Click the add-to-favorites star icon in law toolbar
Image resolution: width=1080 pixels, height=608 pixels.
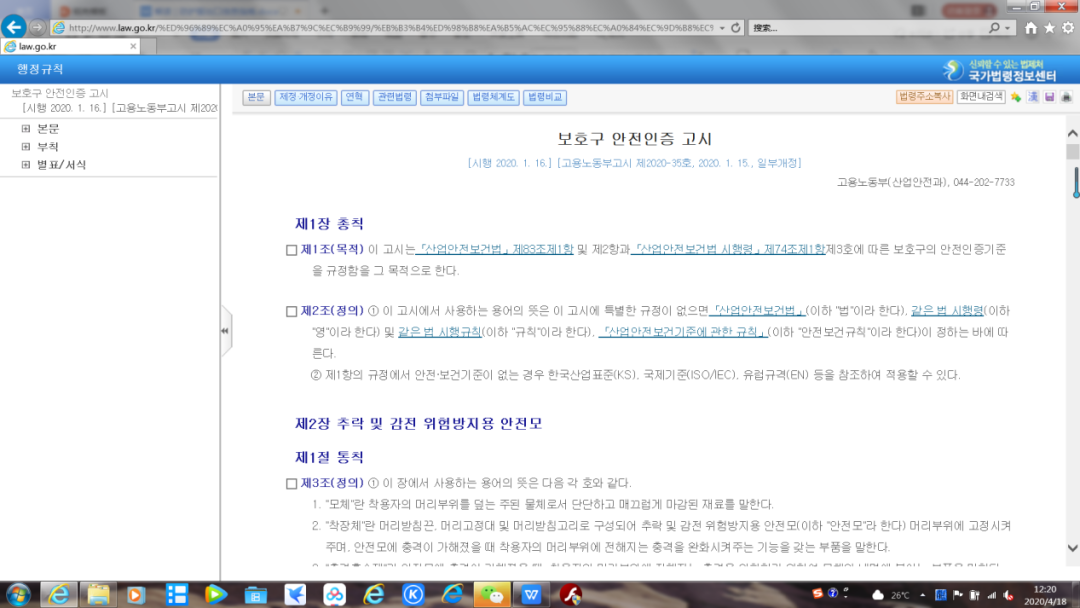pyautogui.click(x=1016, y=97)
